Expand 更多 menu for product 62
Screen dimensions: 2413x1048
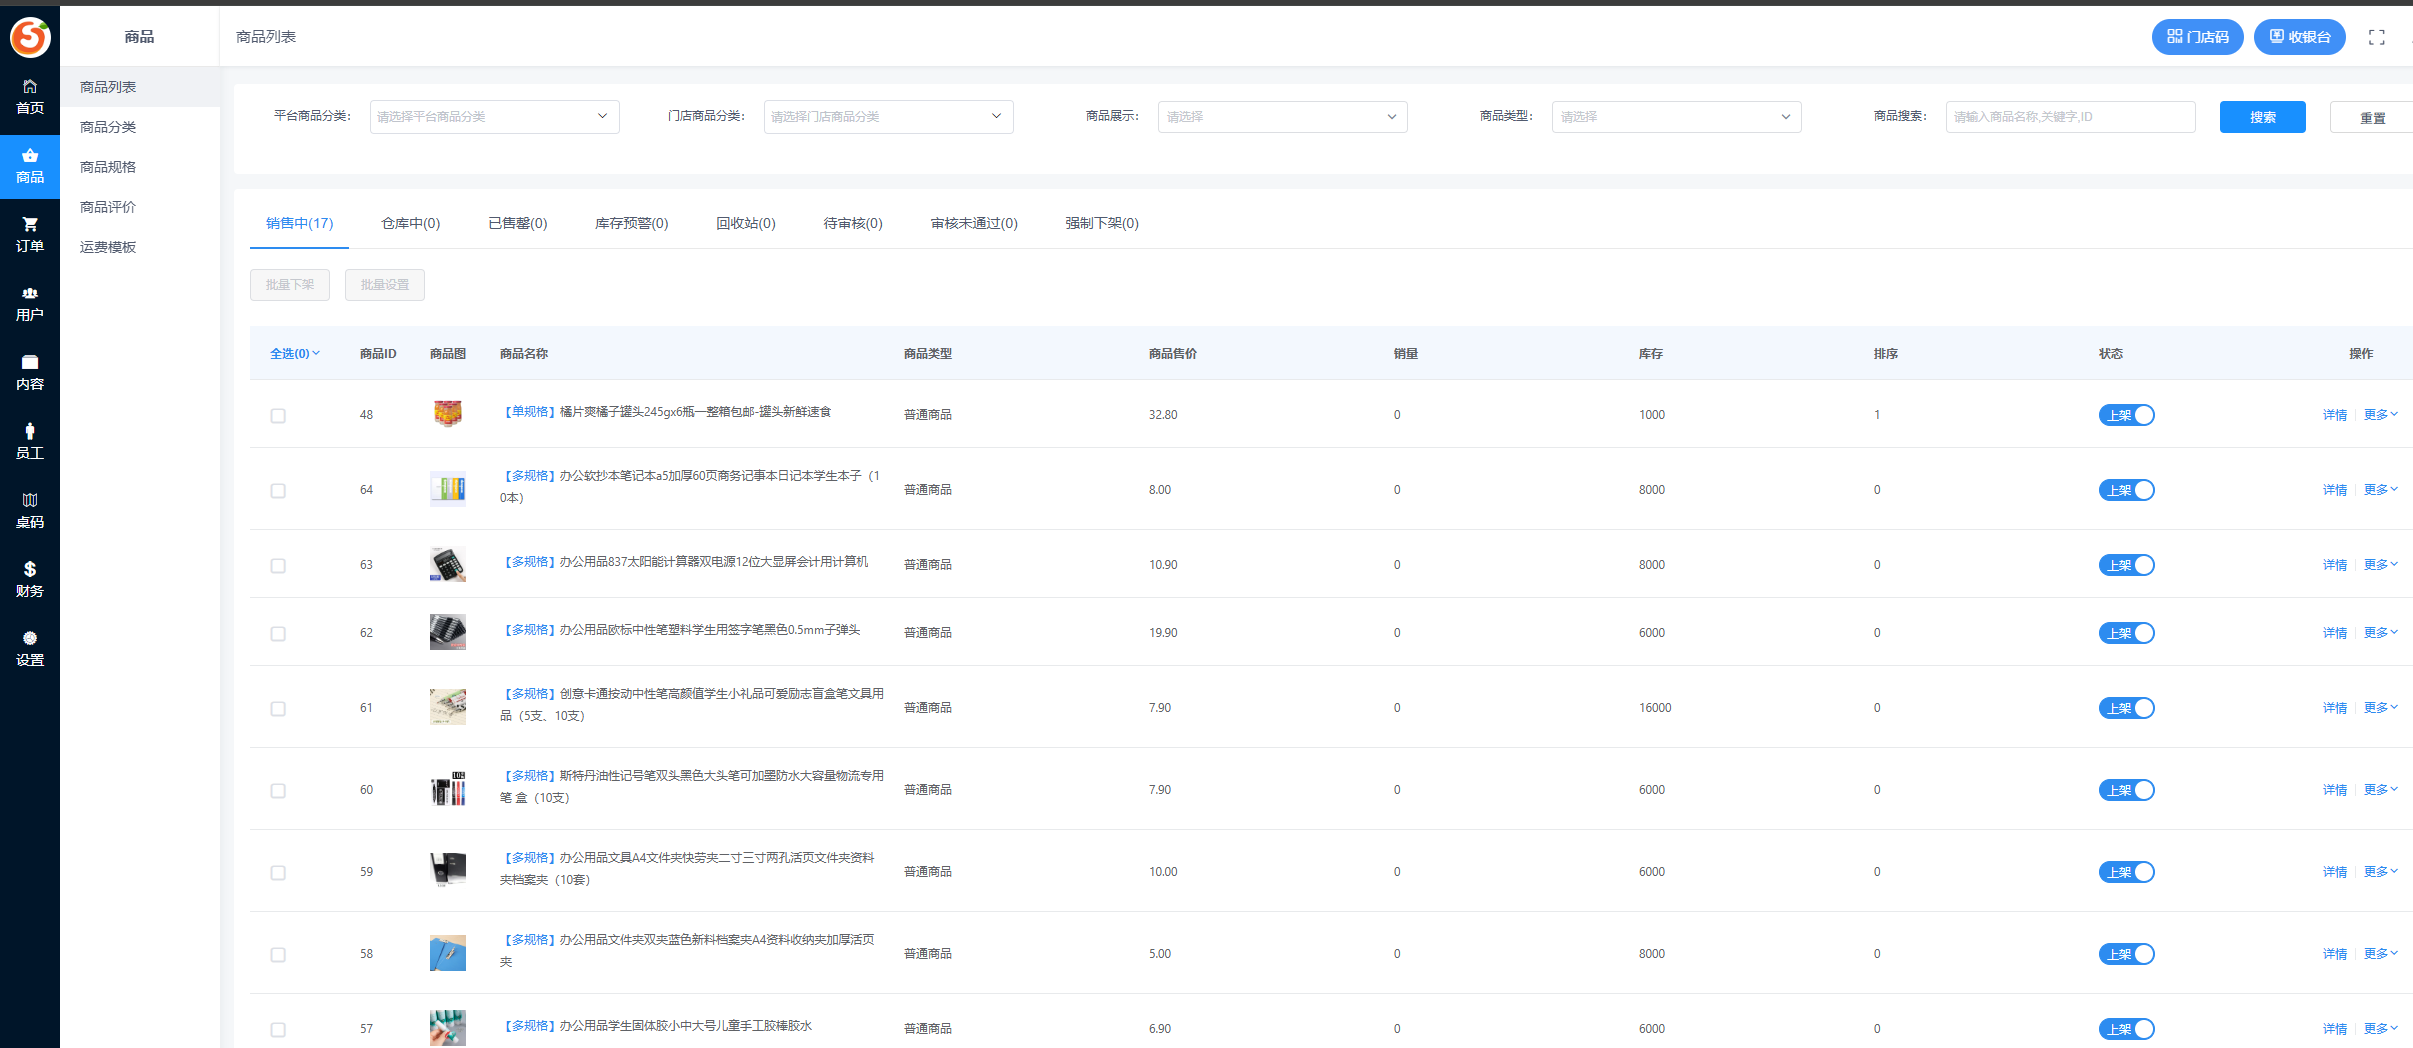[2379, 633]
